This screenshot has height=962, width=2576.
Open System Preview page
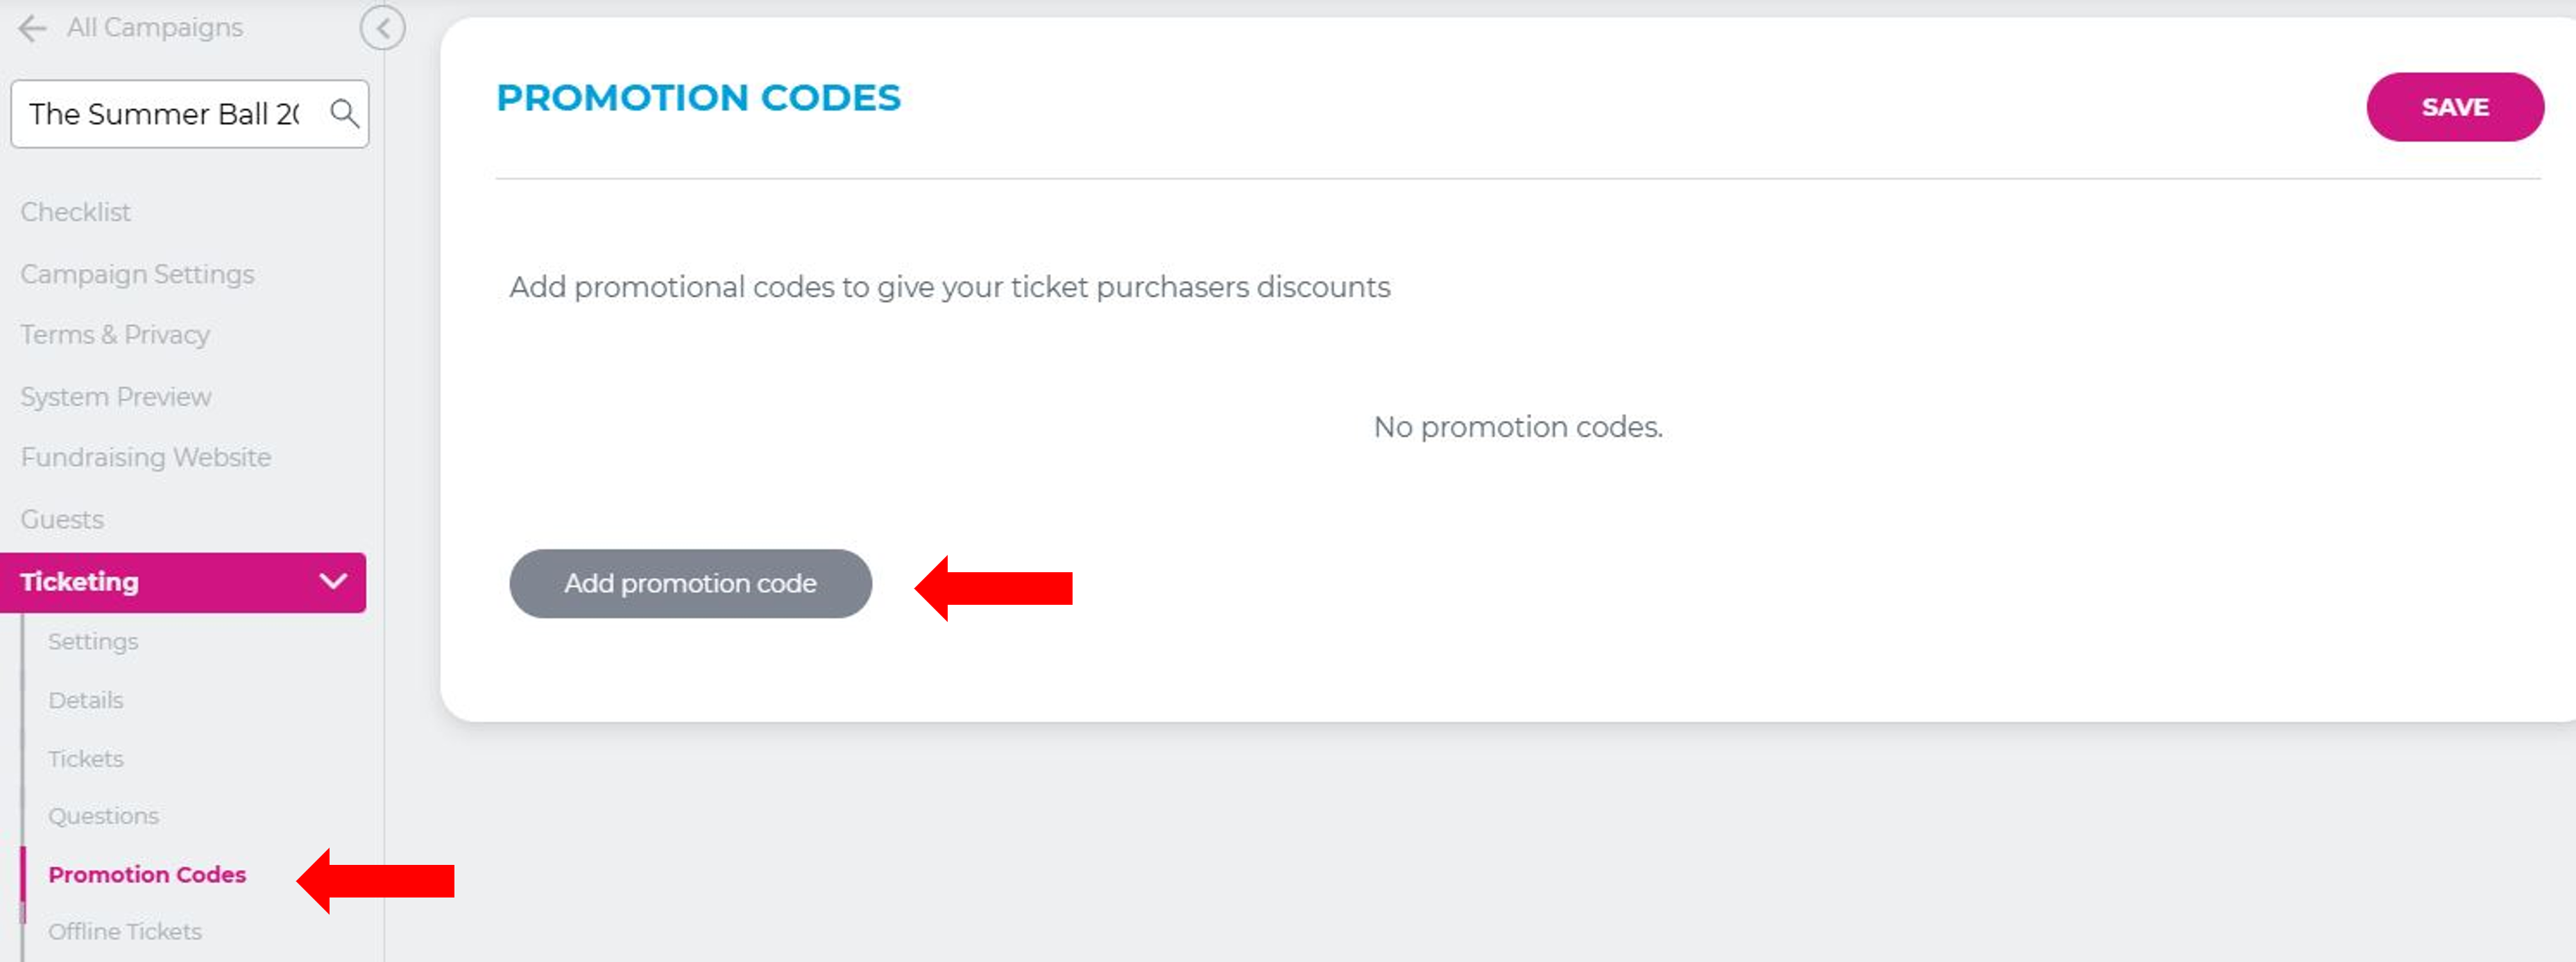pos(115,397)
